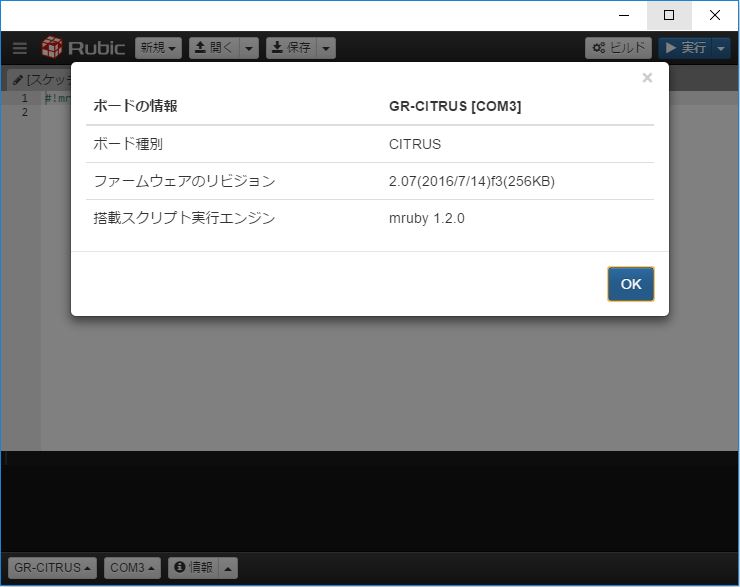Click the firmware revision value 2.07(2016/7/14)f3(256KB)
The image size is (740, 587).
click(x=471, y=181)
